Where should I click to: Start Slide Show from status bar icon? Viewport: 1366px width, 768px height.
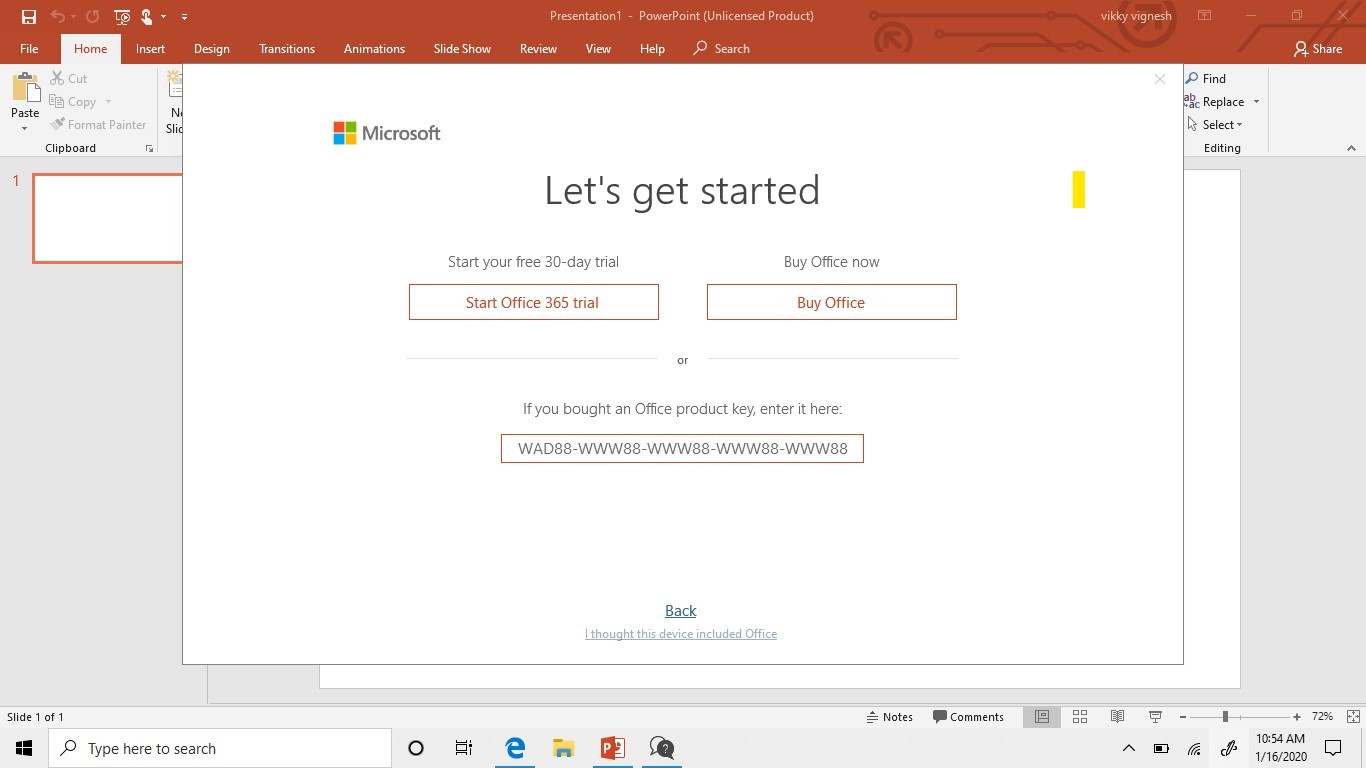click(1156, 717)
